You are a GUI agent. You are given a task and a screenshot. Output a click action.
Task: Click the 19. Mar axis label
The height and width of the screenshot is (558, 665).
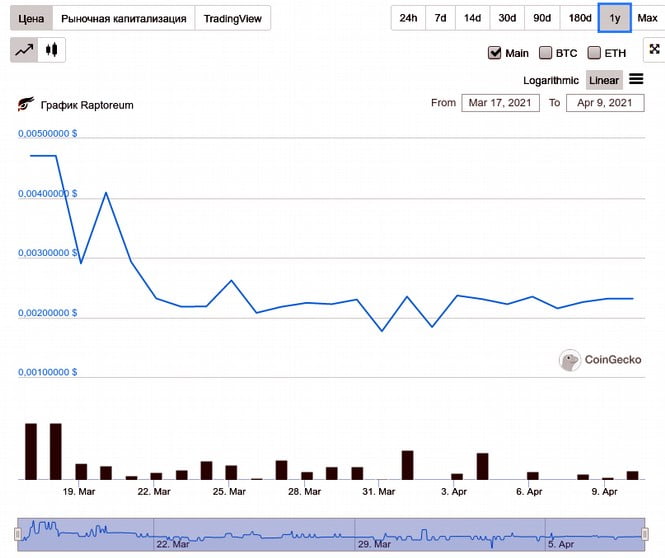79,492
